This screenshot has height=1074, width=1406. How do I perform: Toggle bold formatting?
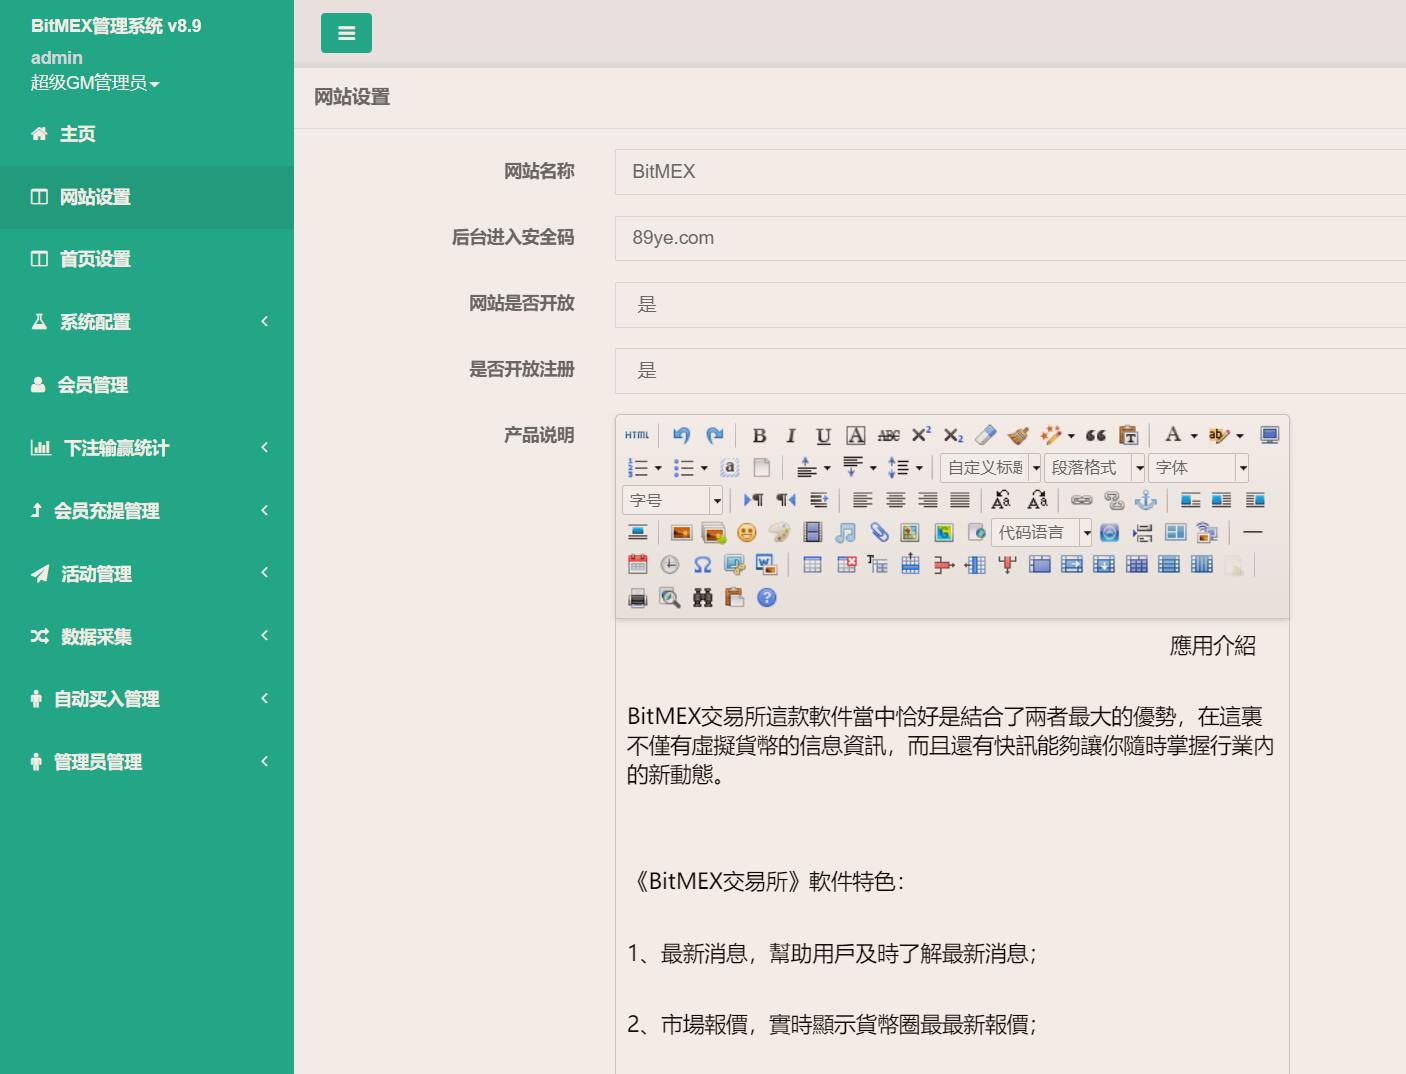(759, 435)
